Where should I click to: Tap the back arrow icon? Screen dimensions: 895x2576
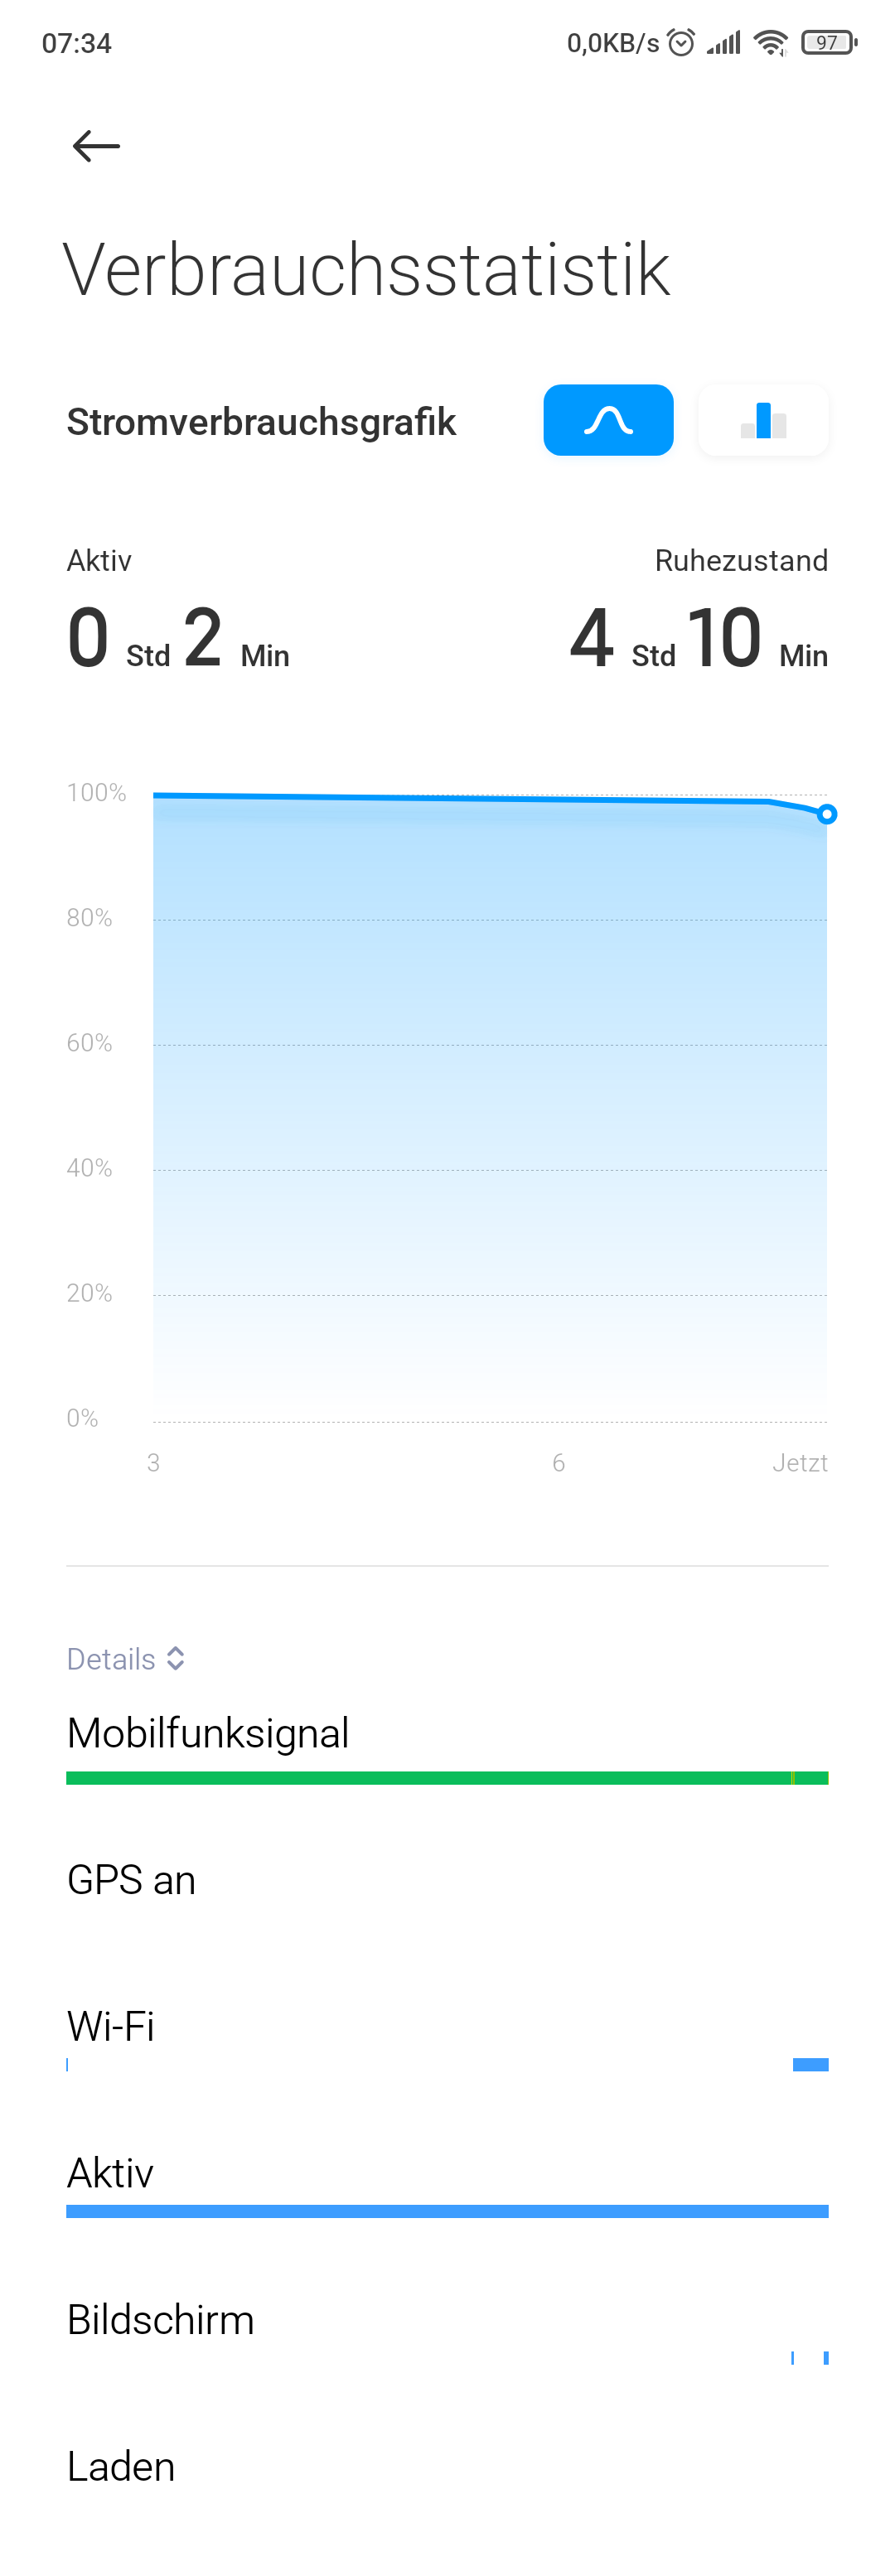(x=96, y=146)
